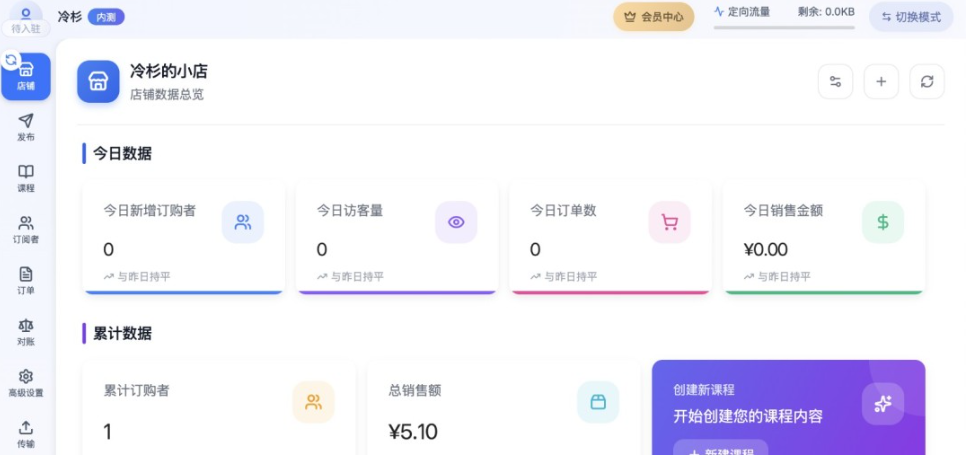Click the 今日数据 heading
This screenshot has height=469, width=966.
[x=122, y=153]
